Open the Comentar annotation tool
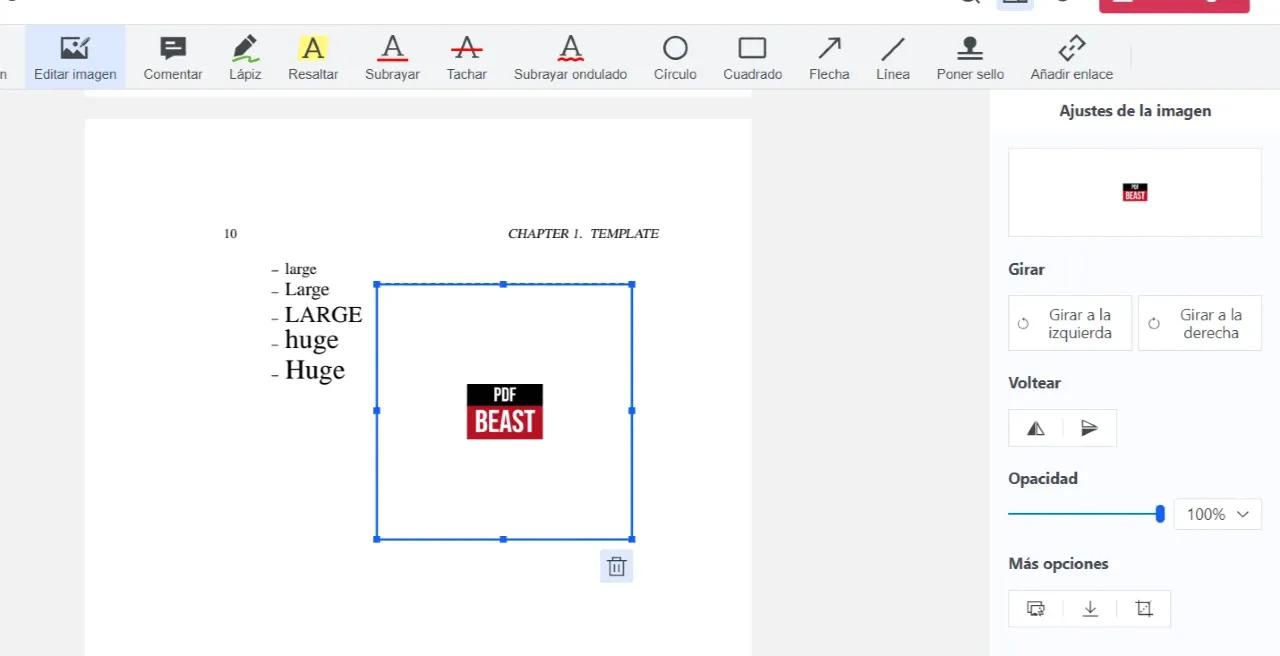This screenshot has height=656, width=1280. (173, 58)
